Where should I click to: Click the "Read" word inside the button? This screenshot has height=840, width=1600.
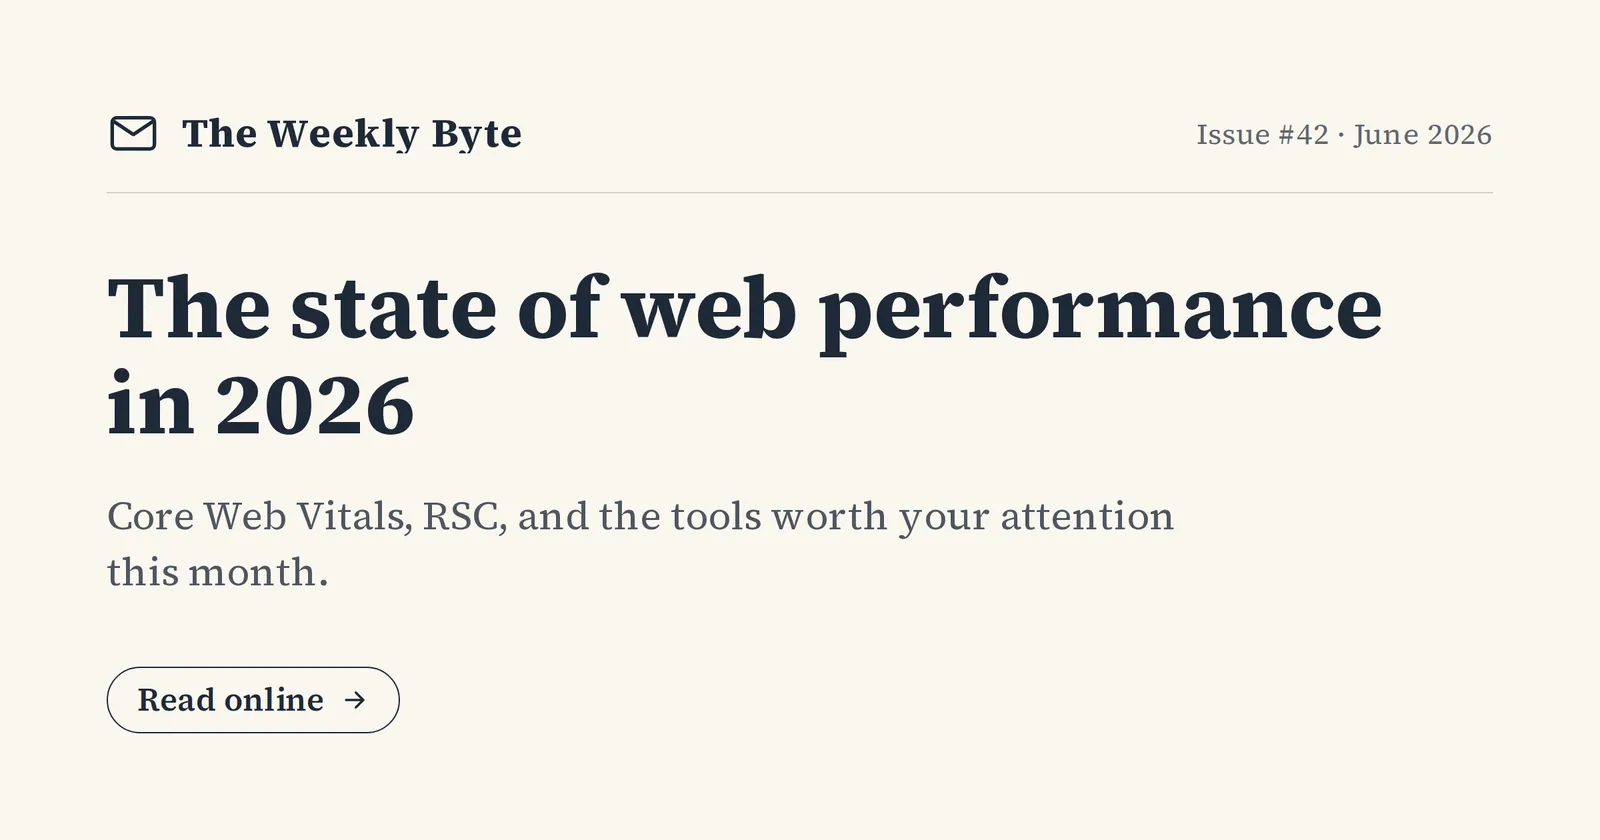(176, 700)
